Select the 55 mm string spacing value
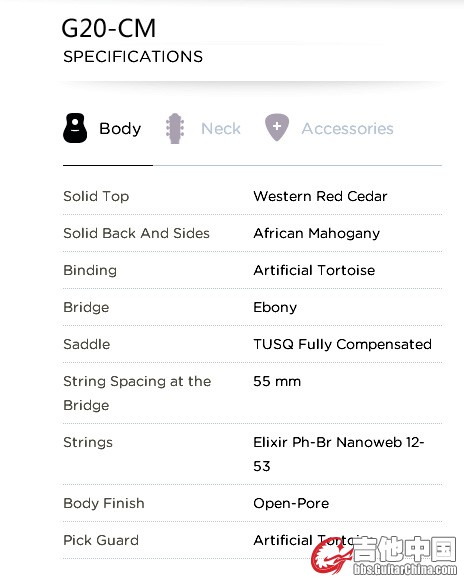The height and width of the screenshot is (585, 464). (277, 381)
